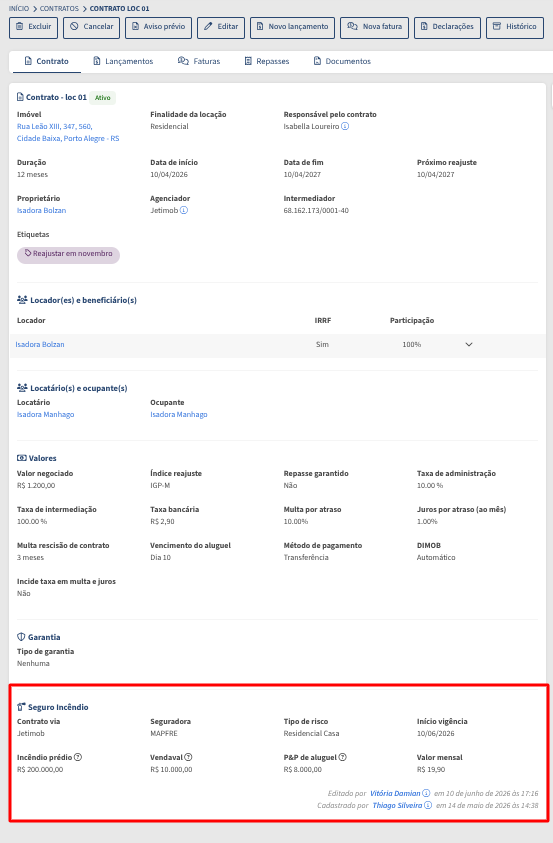
Task: Switch to the Repasses tab
Action: click(x=267, y=62)
